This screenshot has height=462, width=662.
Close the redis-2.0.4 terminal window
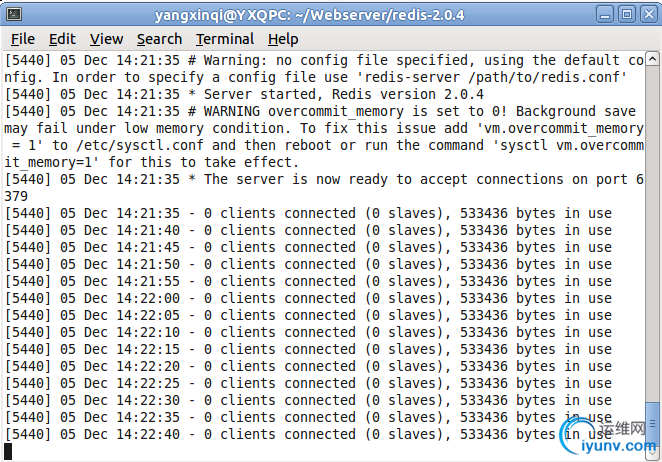[648, 15]
